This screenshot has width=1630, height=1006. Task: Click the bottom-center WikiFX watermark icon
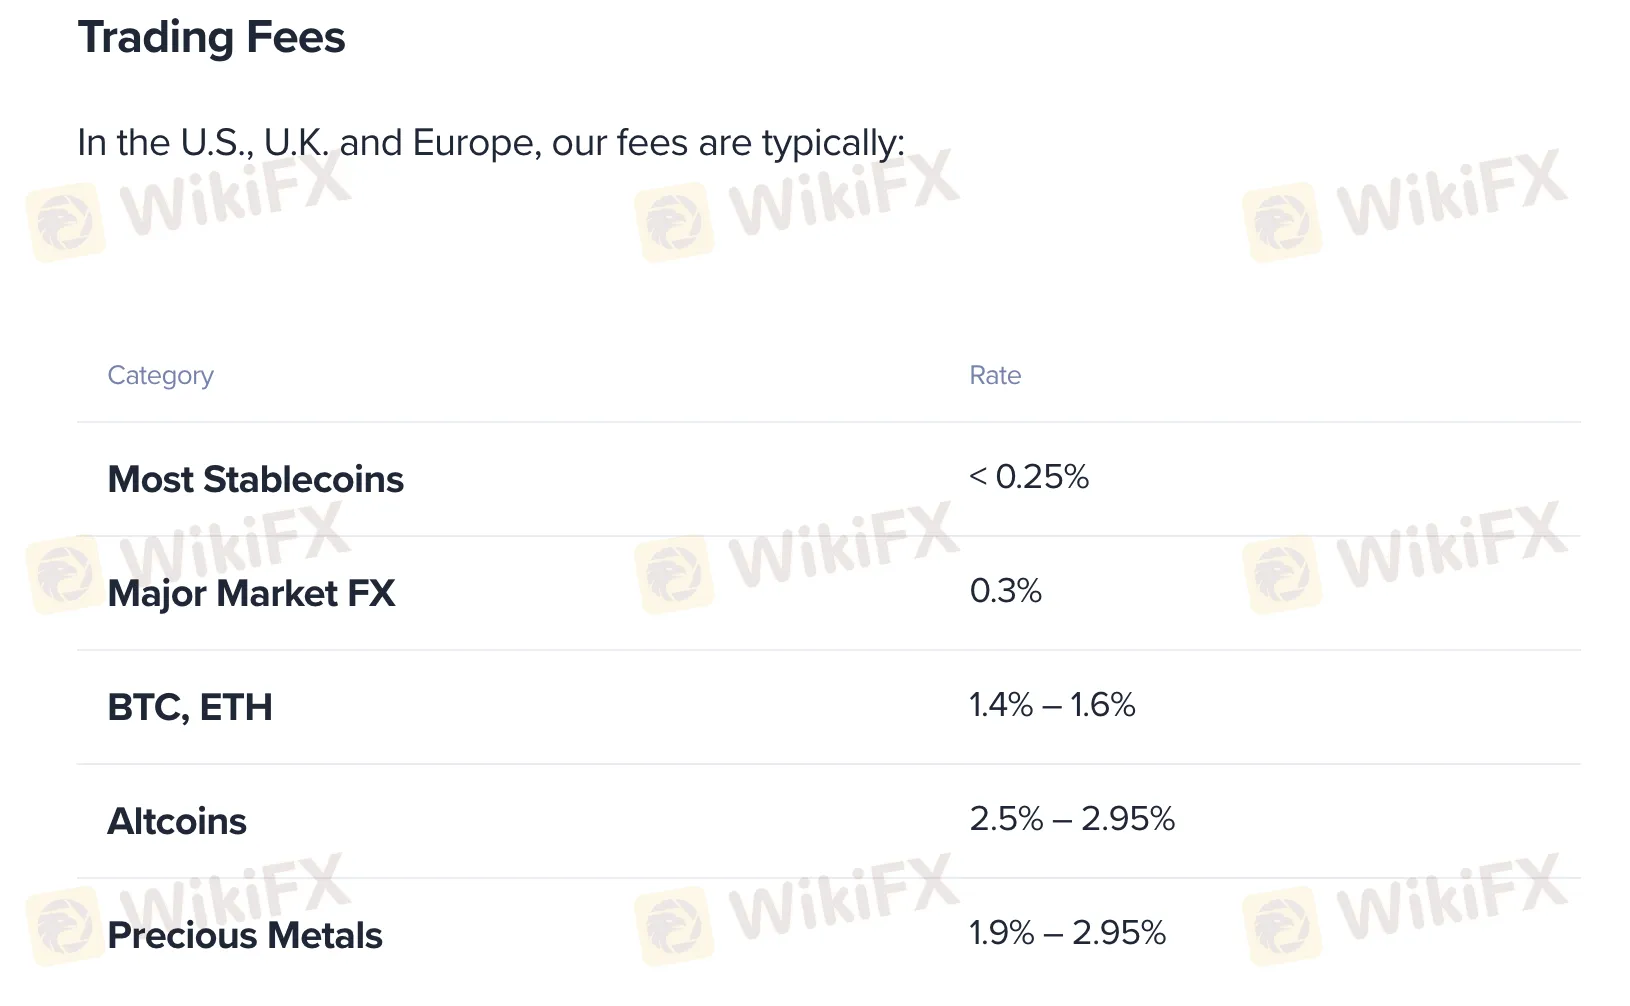point(674,927)
